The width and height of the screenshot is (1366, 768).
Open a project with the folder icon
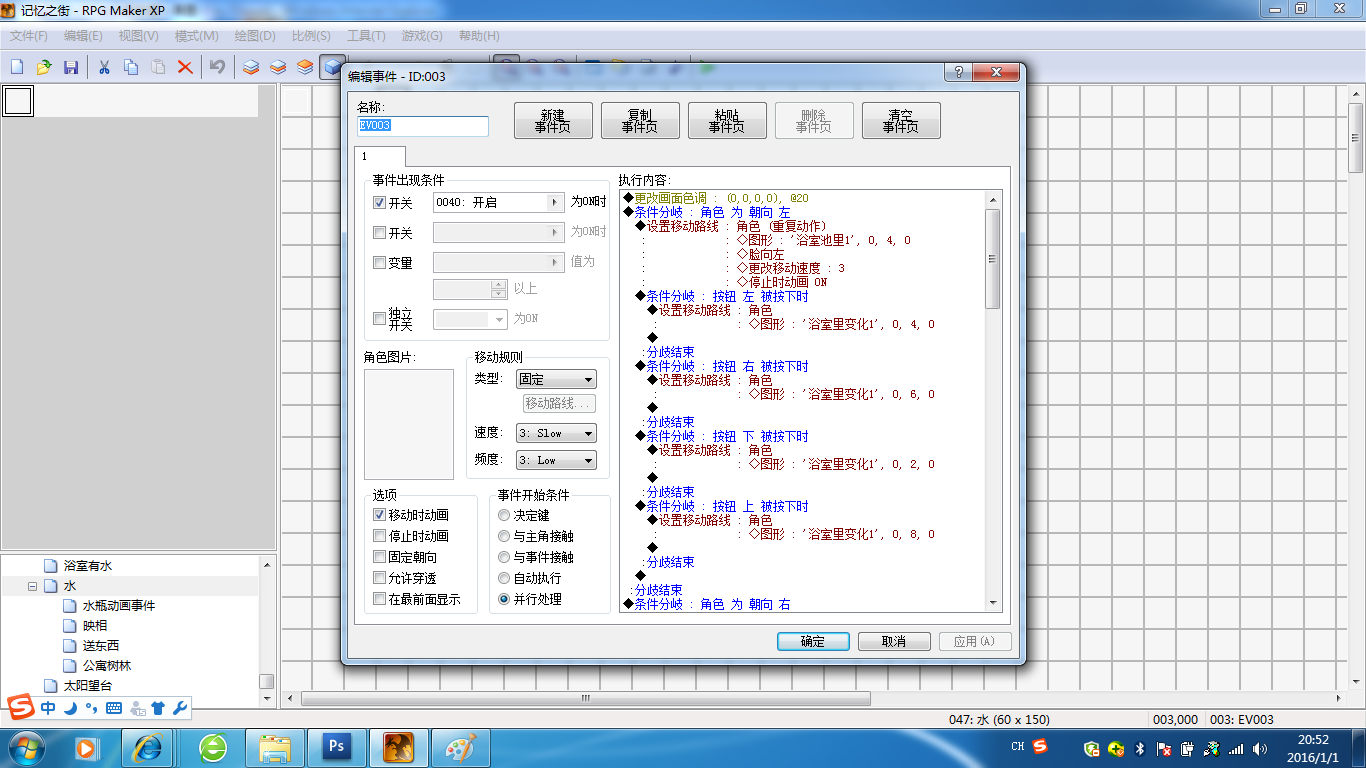click(44, 67)
